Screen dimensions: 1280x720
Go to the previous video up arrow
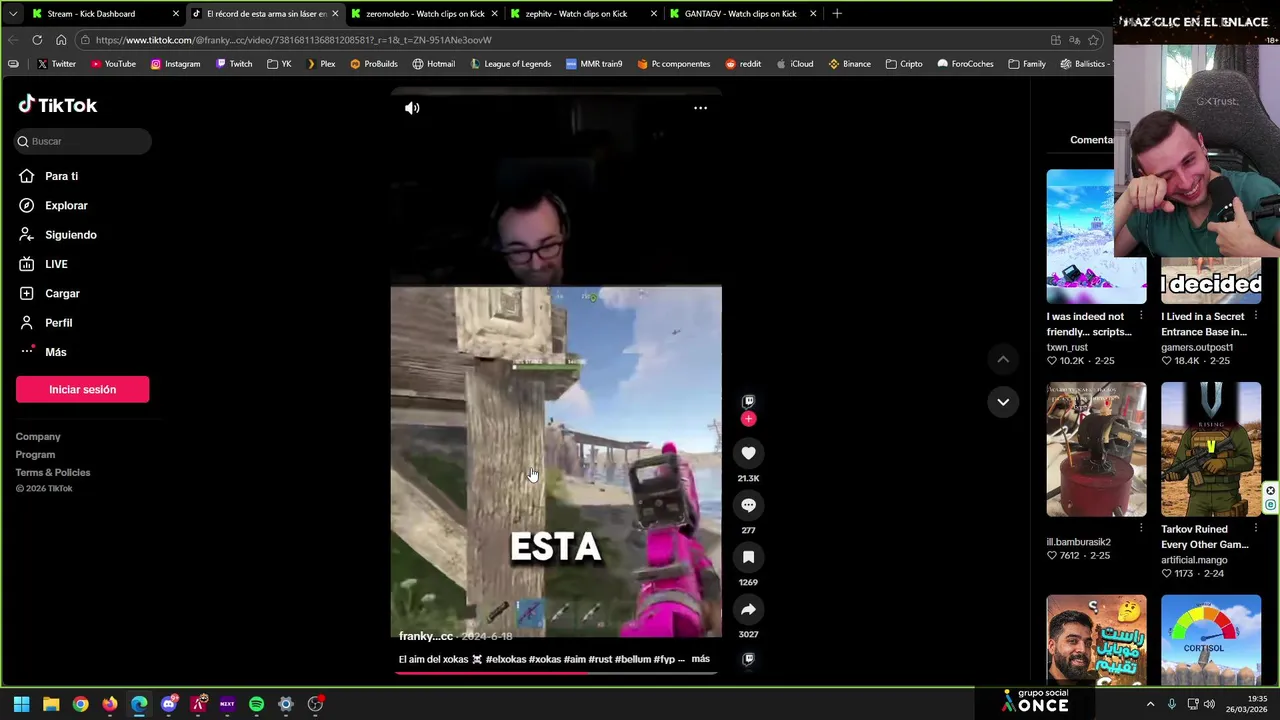tap(1002, 359)
